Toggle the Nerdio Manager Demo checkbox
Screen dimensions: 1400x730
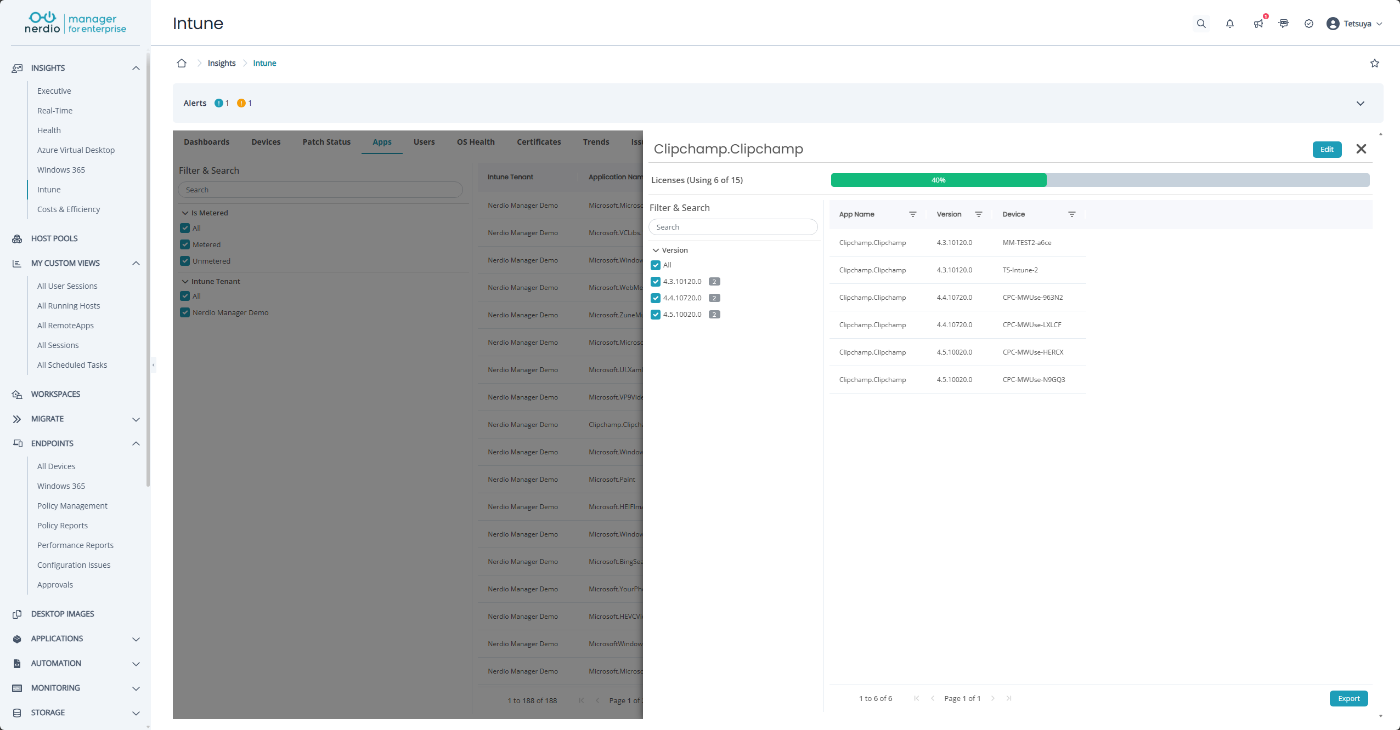click(x=185, y=312)
